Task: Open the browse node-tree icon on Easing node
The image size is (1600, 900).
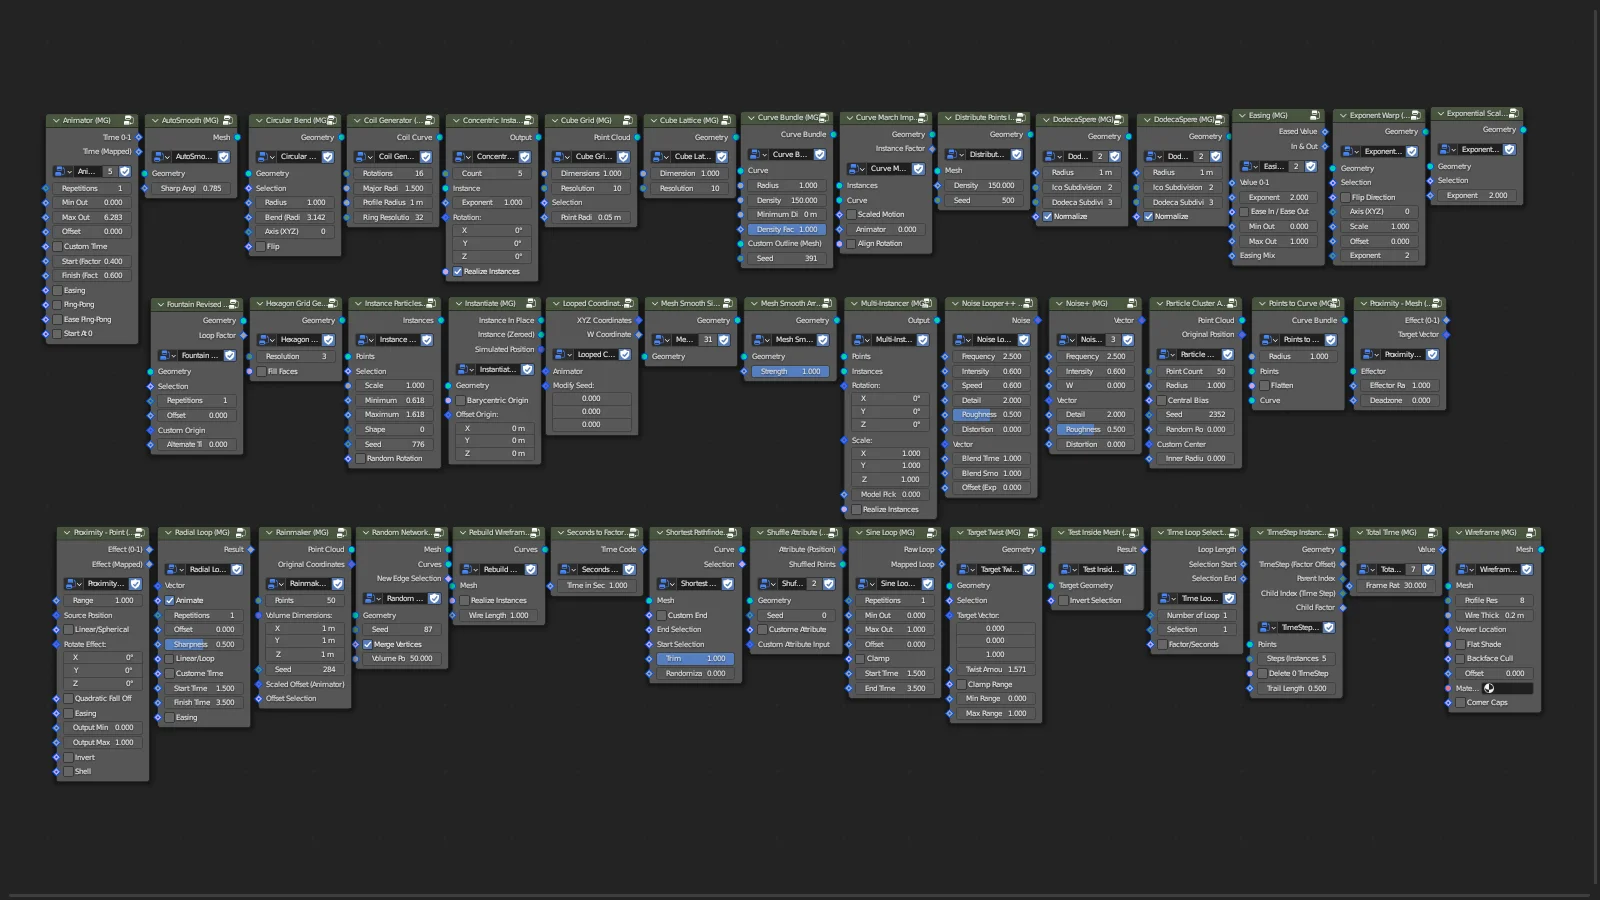Action: pos(1248,166)
